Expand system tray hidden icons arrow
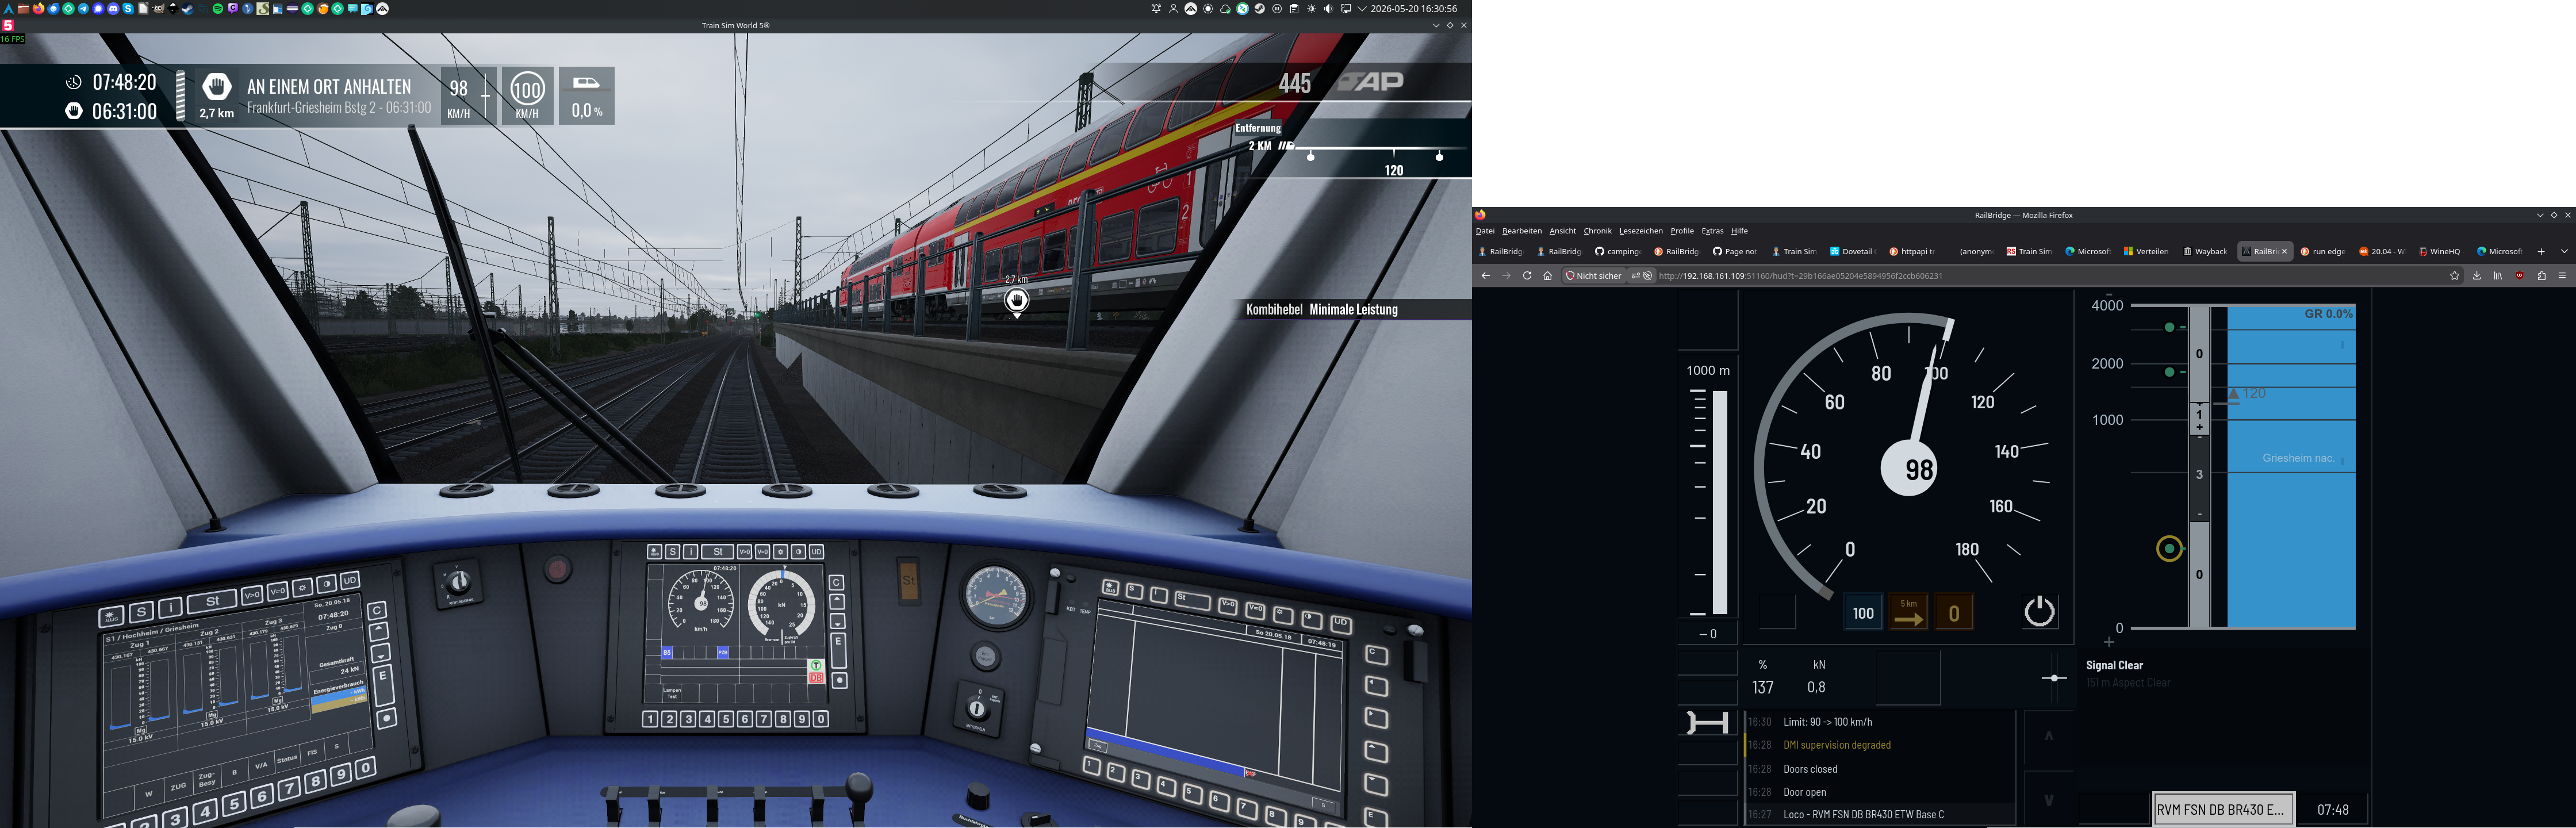The image size is (2576, 828). 1362,9
